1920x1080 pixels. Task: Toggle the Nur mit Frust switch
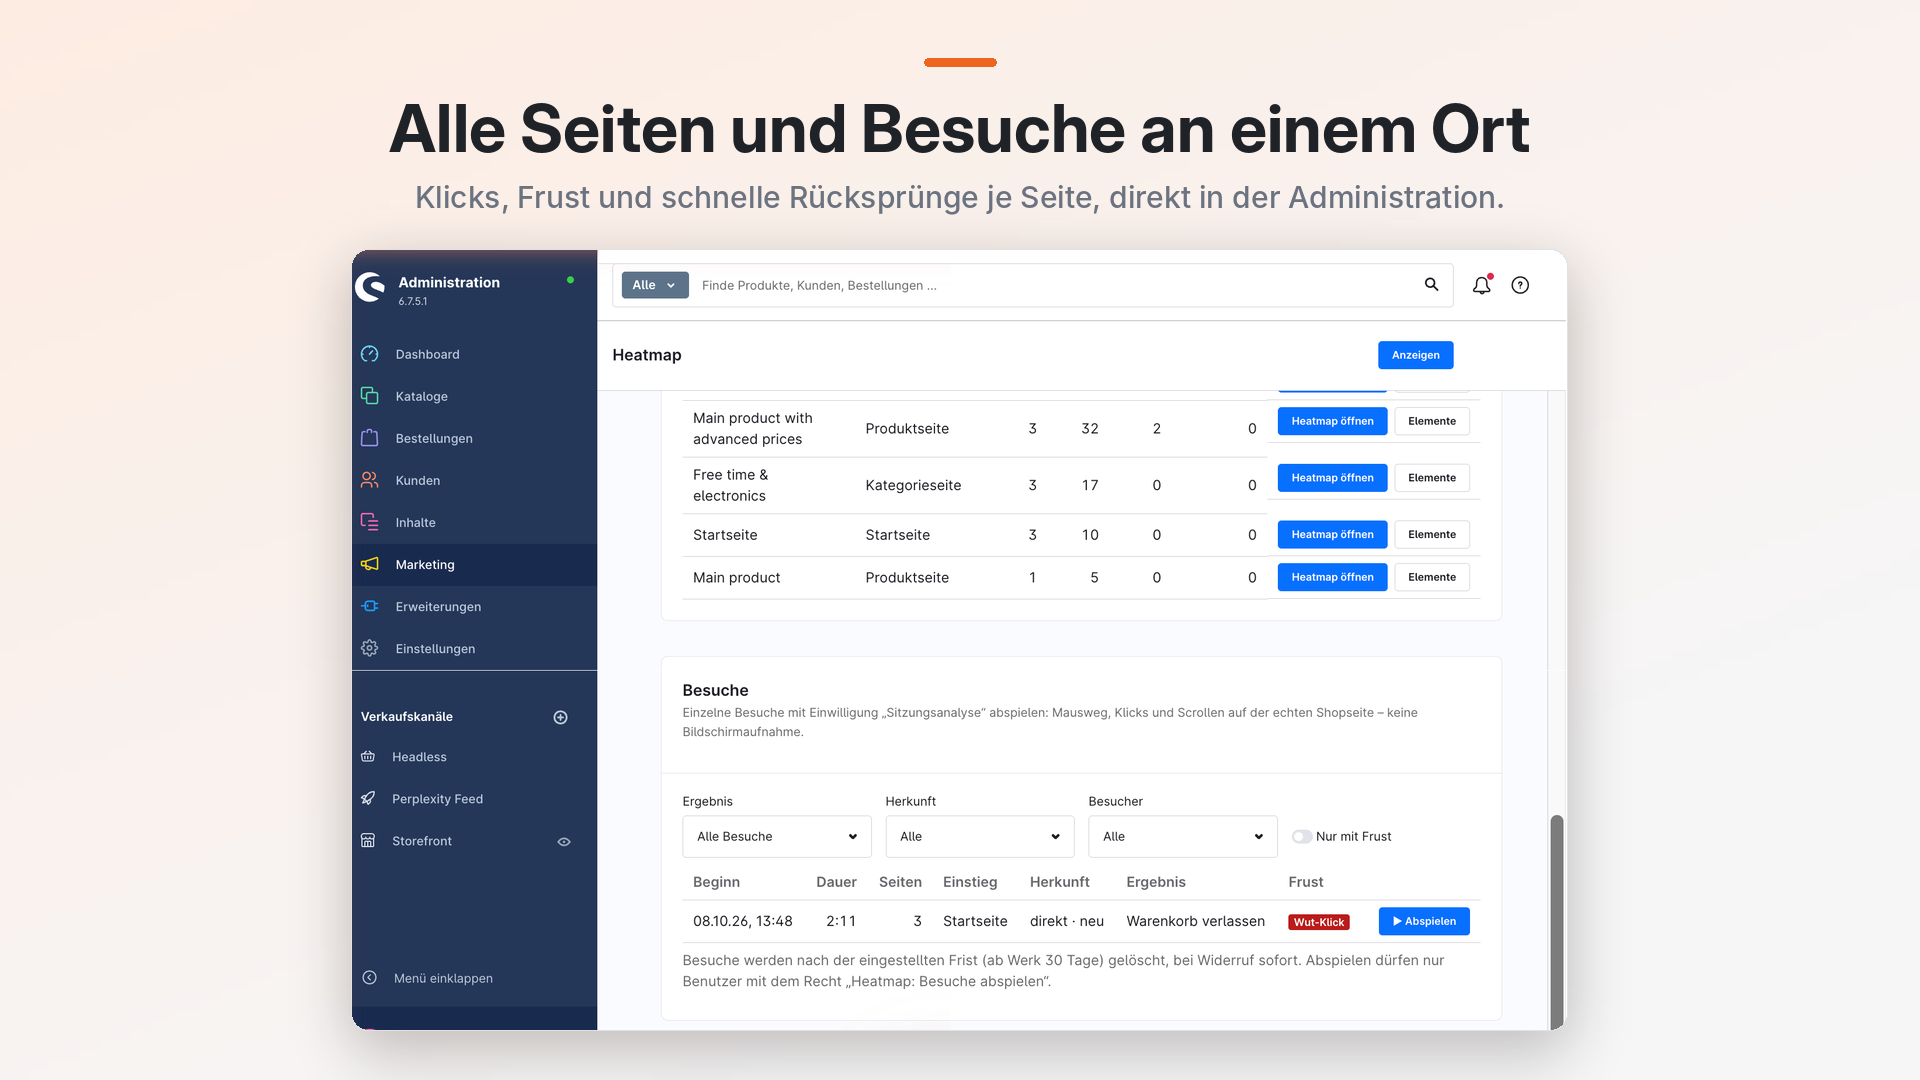tap(1302, 837)
